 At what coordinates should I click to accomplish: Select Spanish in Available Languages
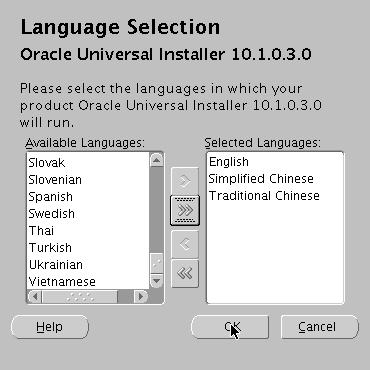coord(88,197)
